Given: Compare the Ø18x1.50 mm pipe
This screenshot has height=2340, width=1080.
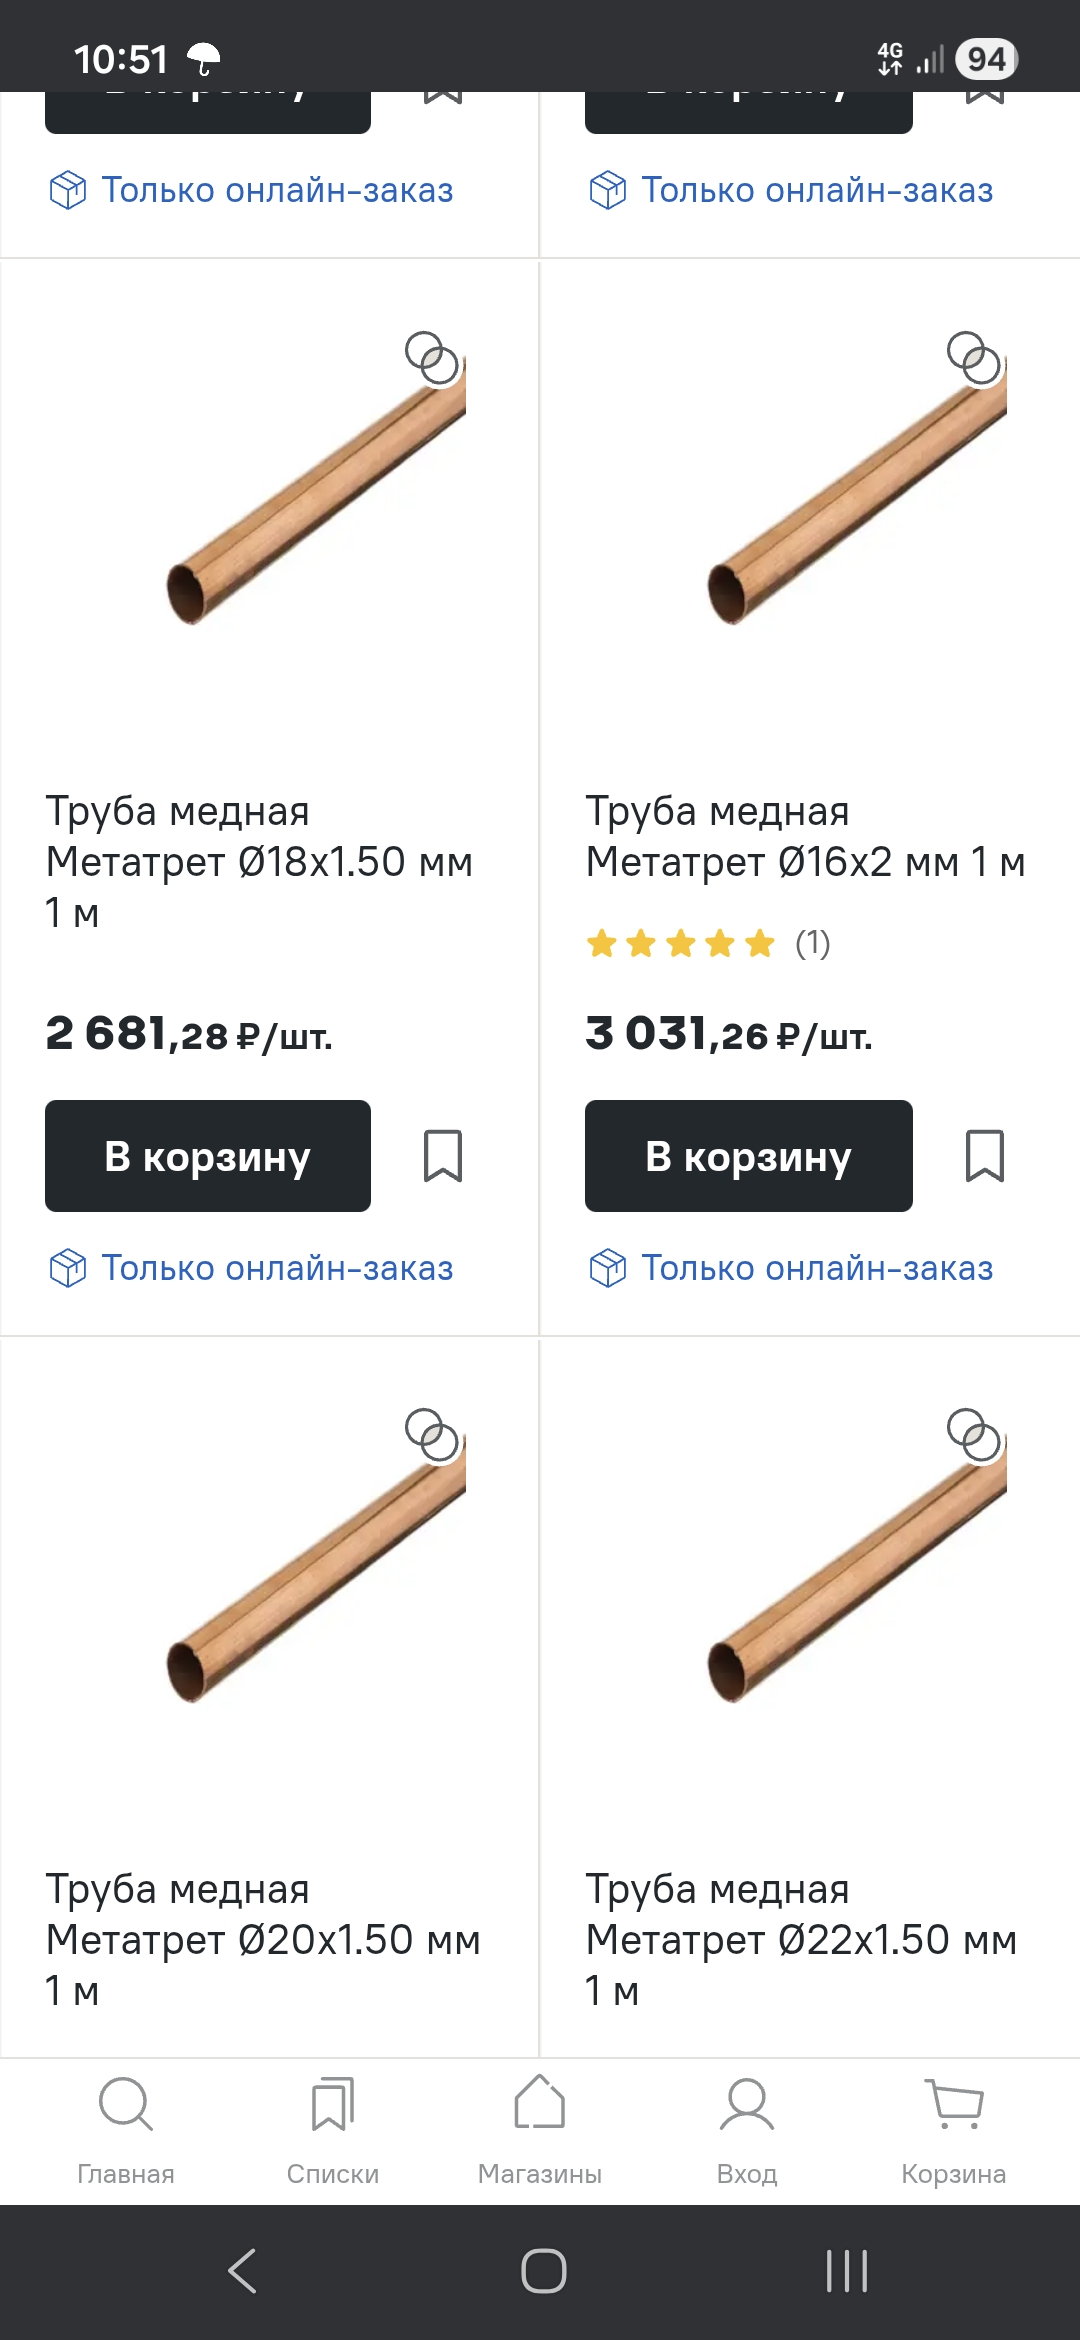Looking at the screenshot, I should pyautogui.click(x=432, y=358).
